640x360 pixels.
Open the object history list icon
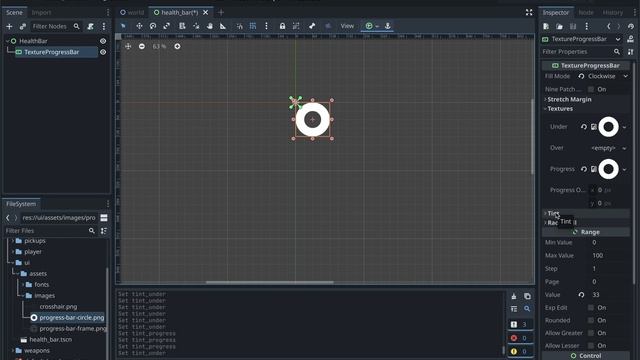[x=631, y=27]
